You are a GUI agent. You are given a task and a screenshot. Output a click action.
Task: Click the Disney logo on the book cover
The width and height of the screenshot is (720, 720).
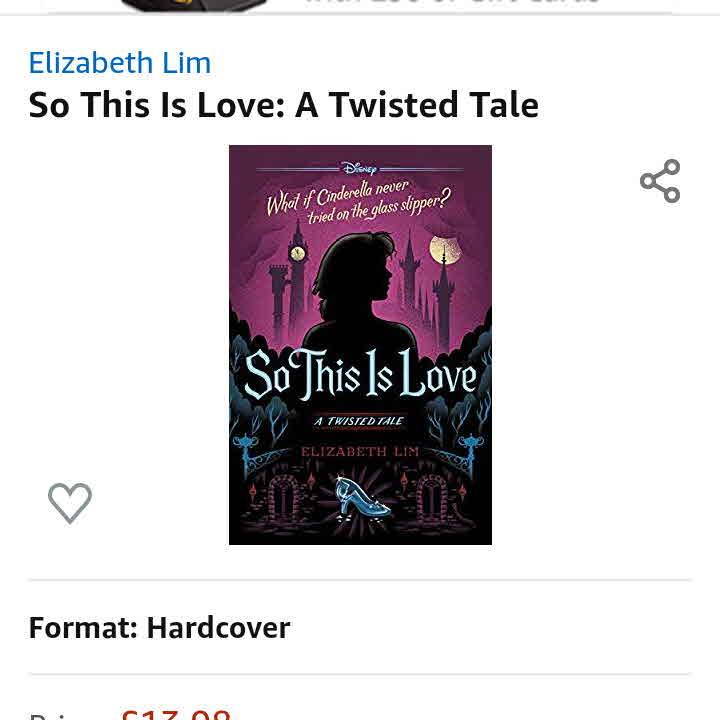(x=360, y=169)
